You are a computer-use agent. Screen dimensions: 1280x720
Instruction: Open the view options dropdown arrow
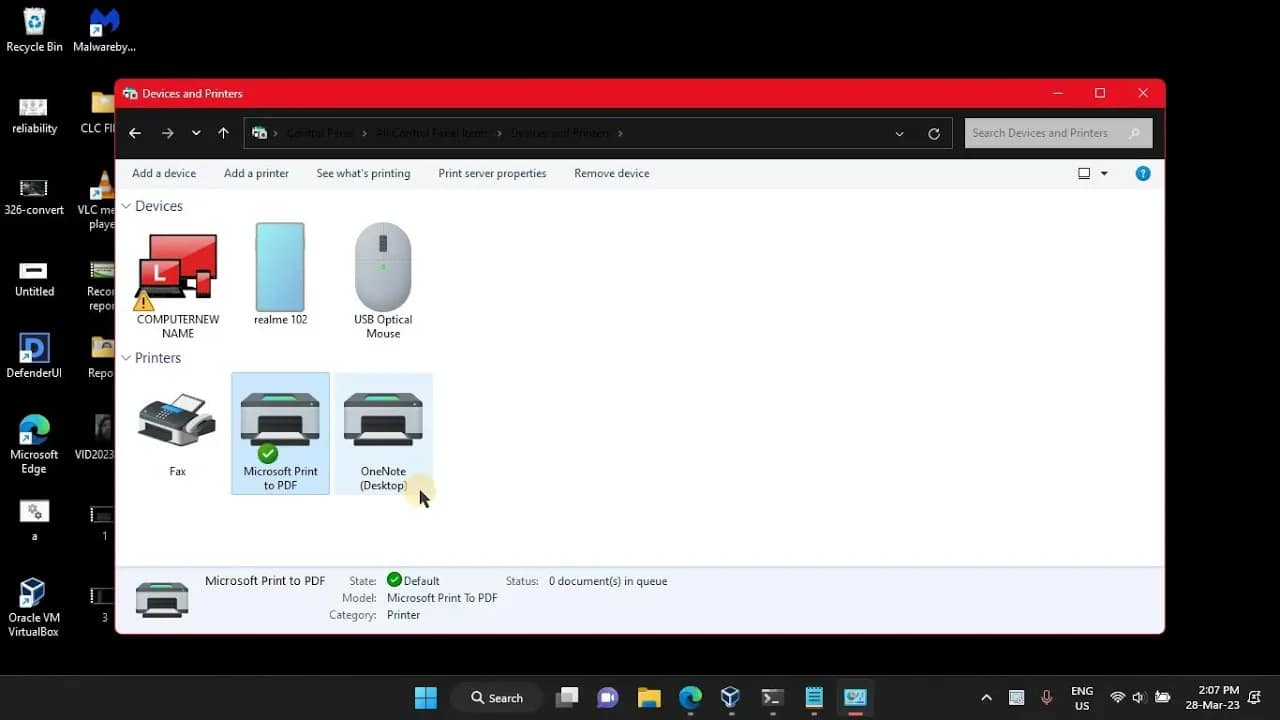click(1104, 173)
